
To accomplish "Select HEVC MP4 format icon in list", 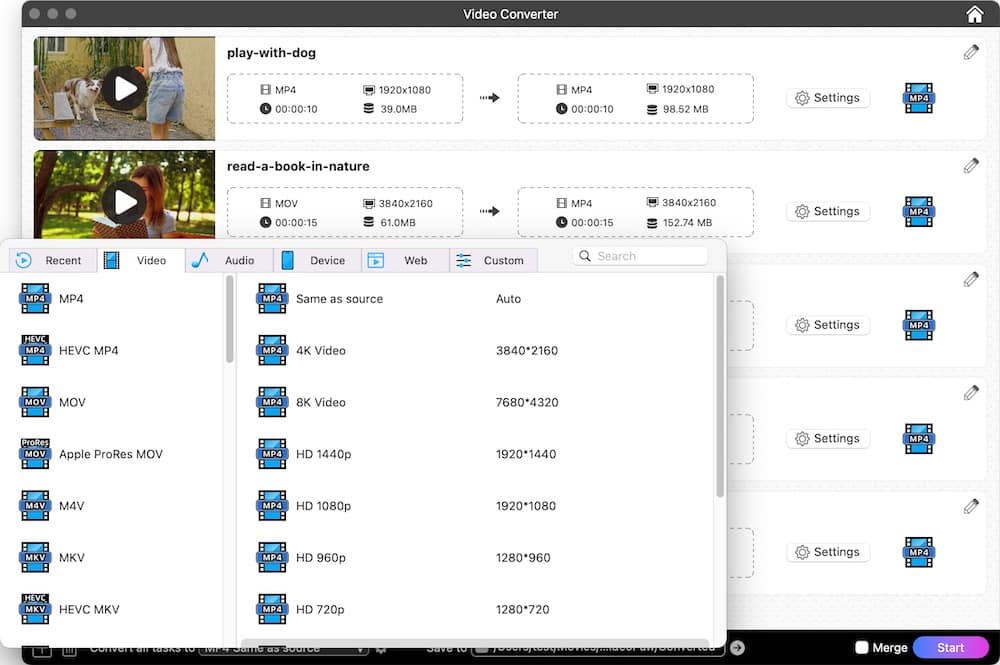I will coord(36,351).
